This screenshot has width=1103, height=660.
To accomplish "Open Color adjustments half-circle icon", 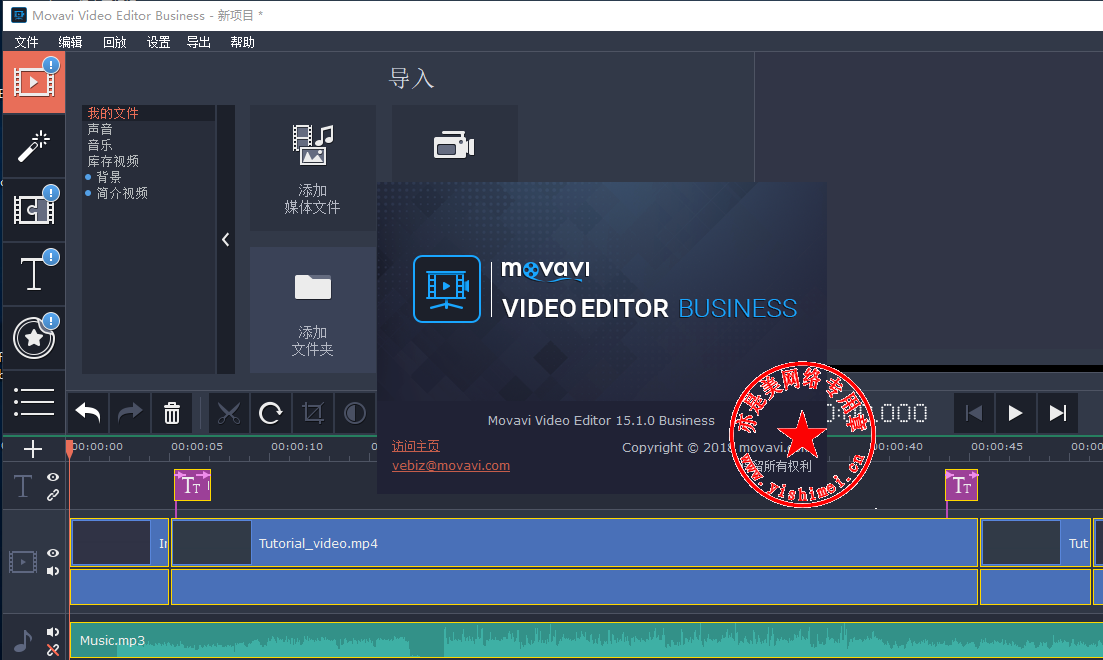I will [x=355, y=413].
